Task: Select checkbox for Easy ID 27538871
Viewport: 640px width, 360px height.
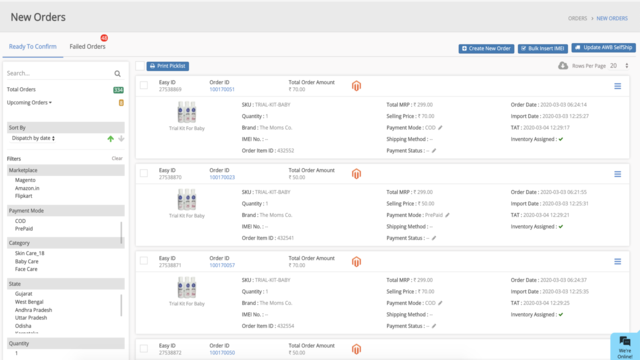Action: tap(144, 261)
